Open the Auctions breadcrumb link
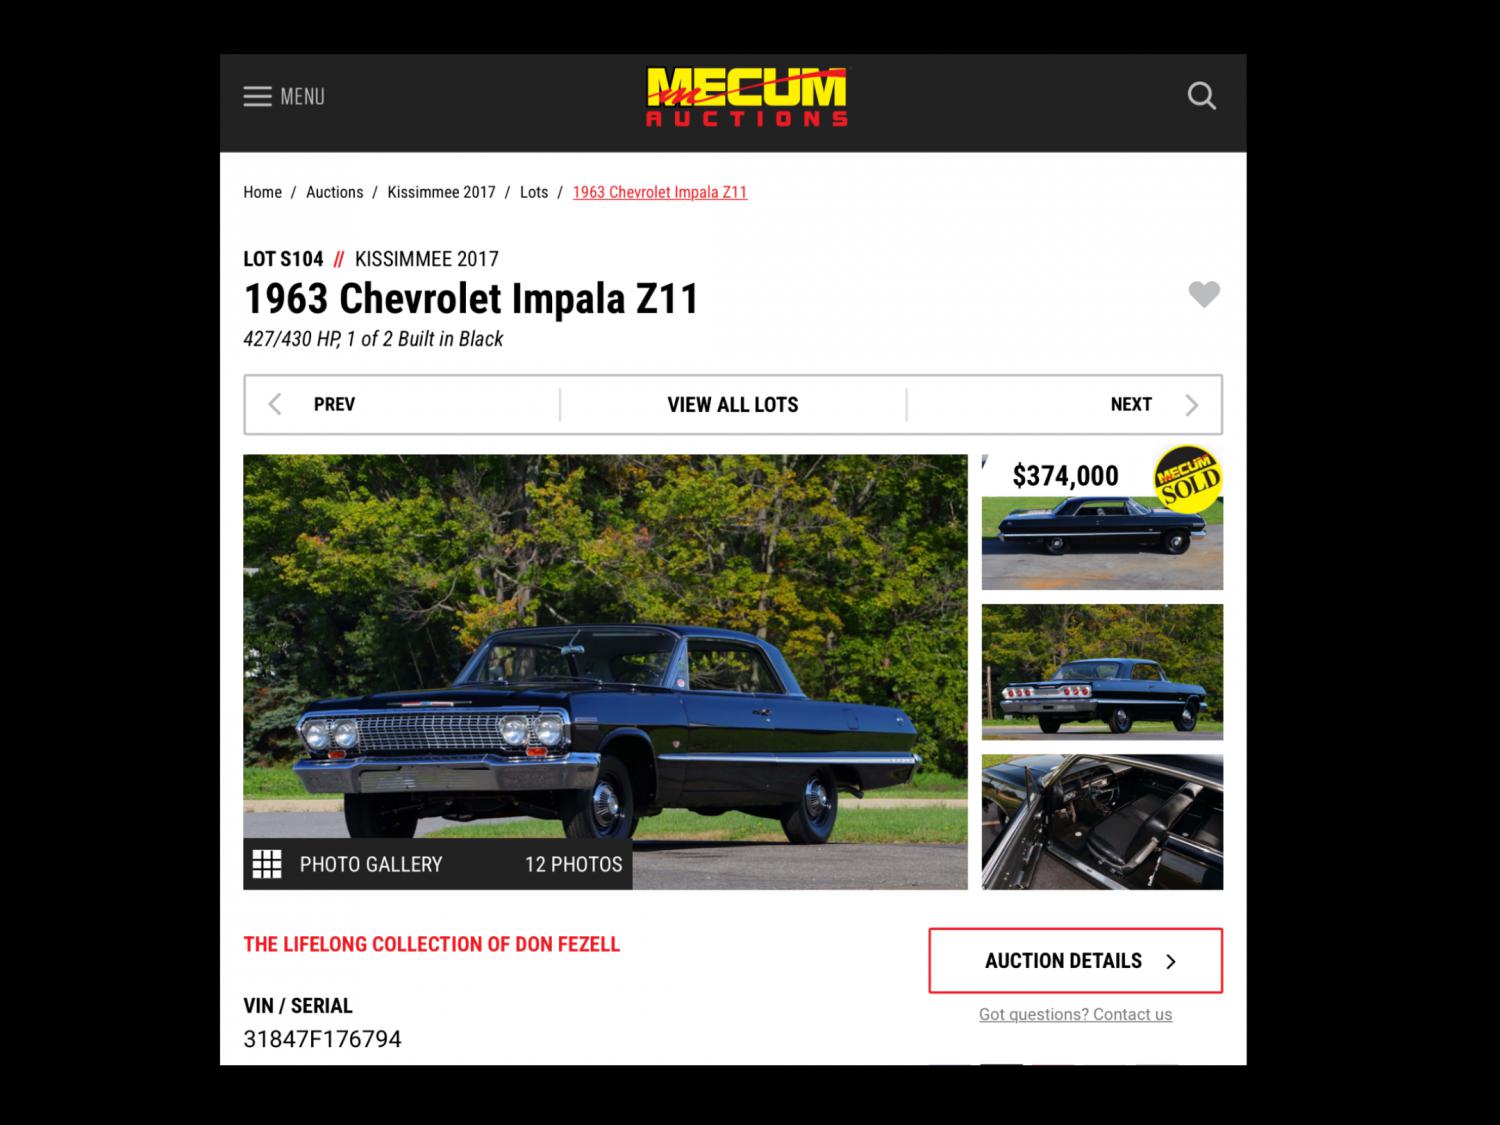Image resolution: width=1500 pixels, height=1125 pixels. point(334,192)
